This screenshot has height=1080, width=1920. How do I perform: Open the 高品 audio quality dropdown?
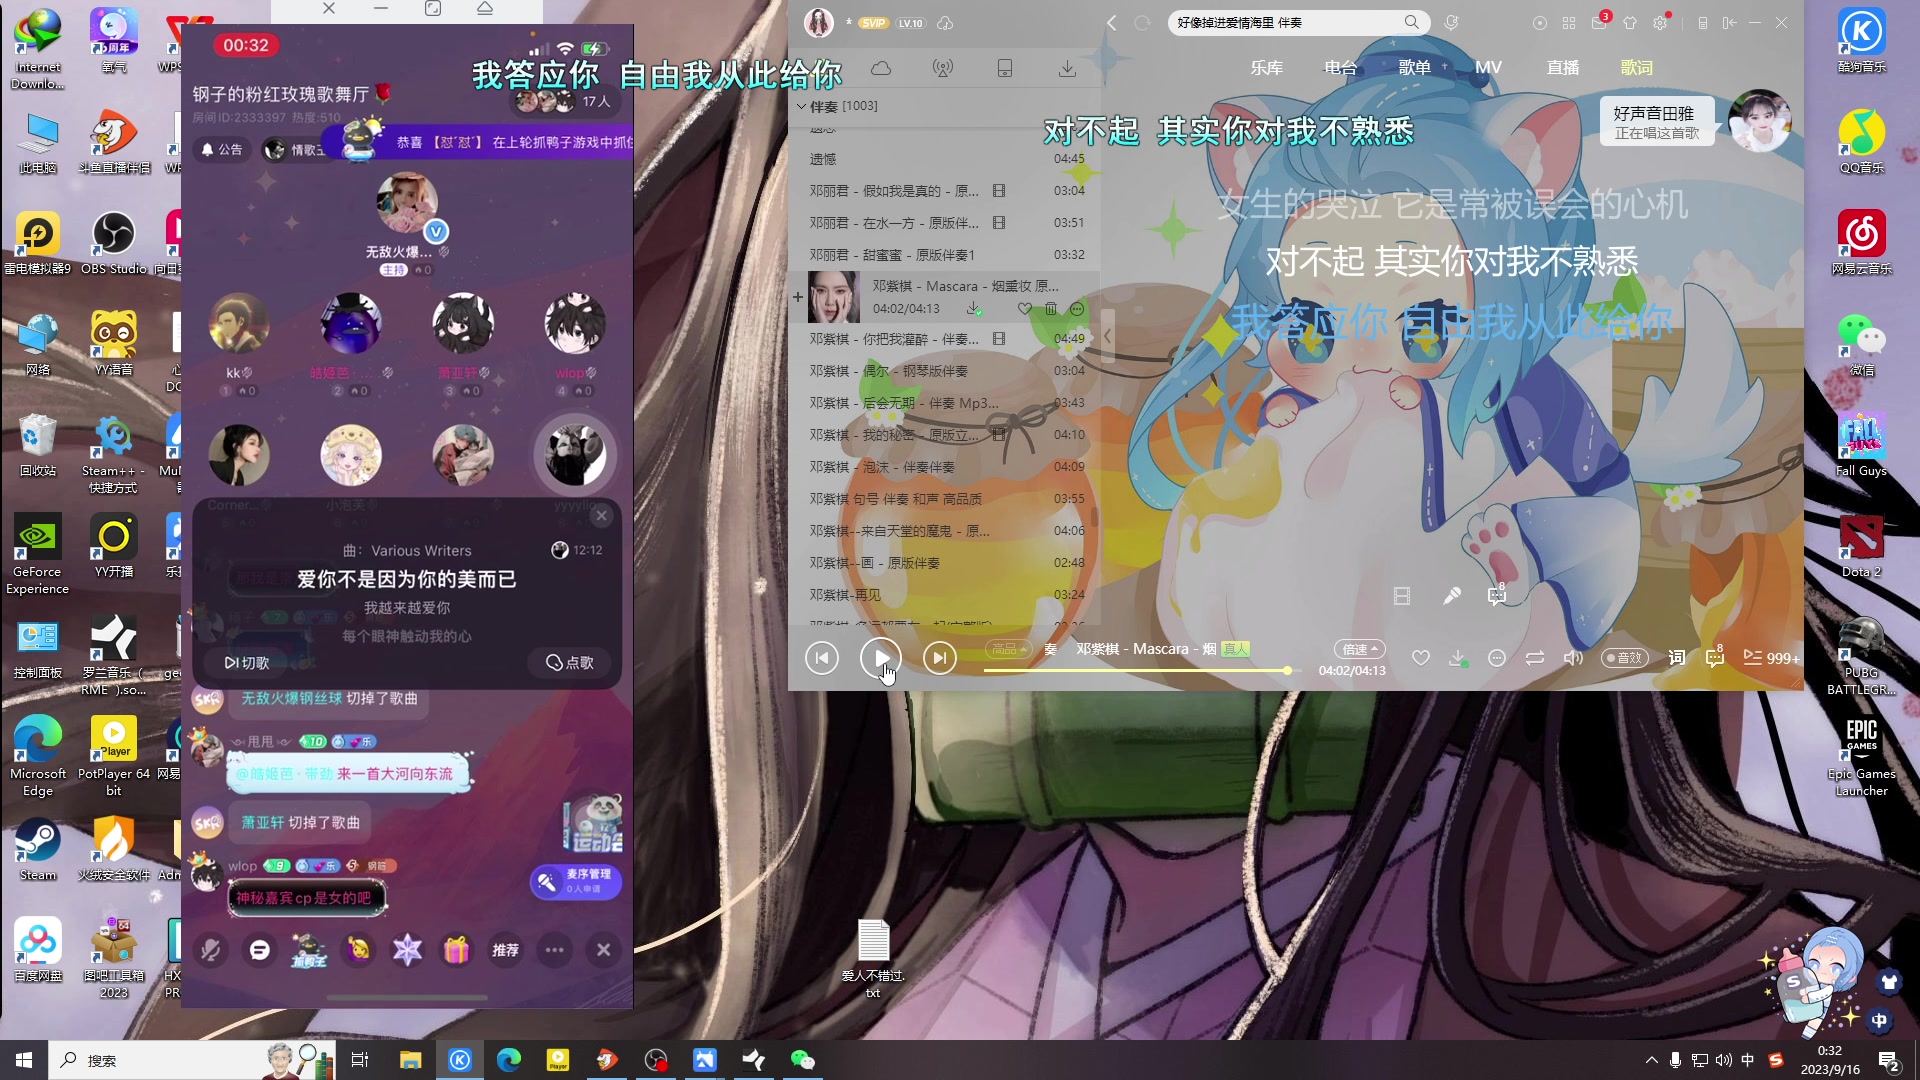pyautogui.click(x=1008, y=649)
